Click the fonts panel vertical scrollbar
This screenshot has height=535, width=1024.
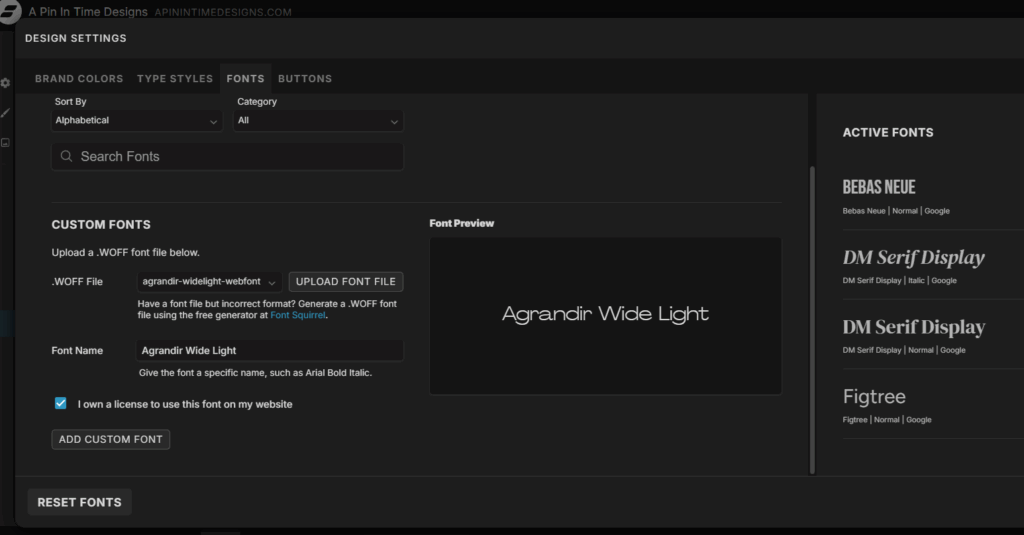812,320
